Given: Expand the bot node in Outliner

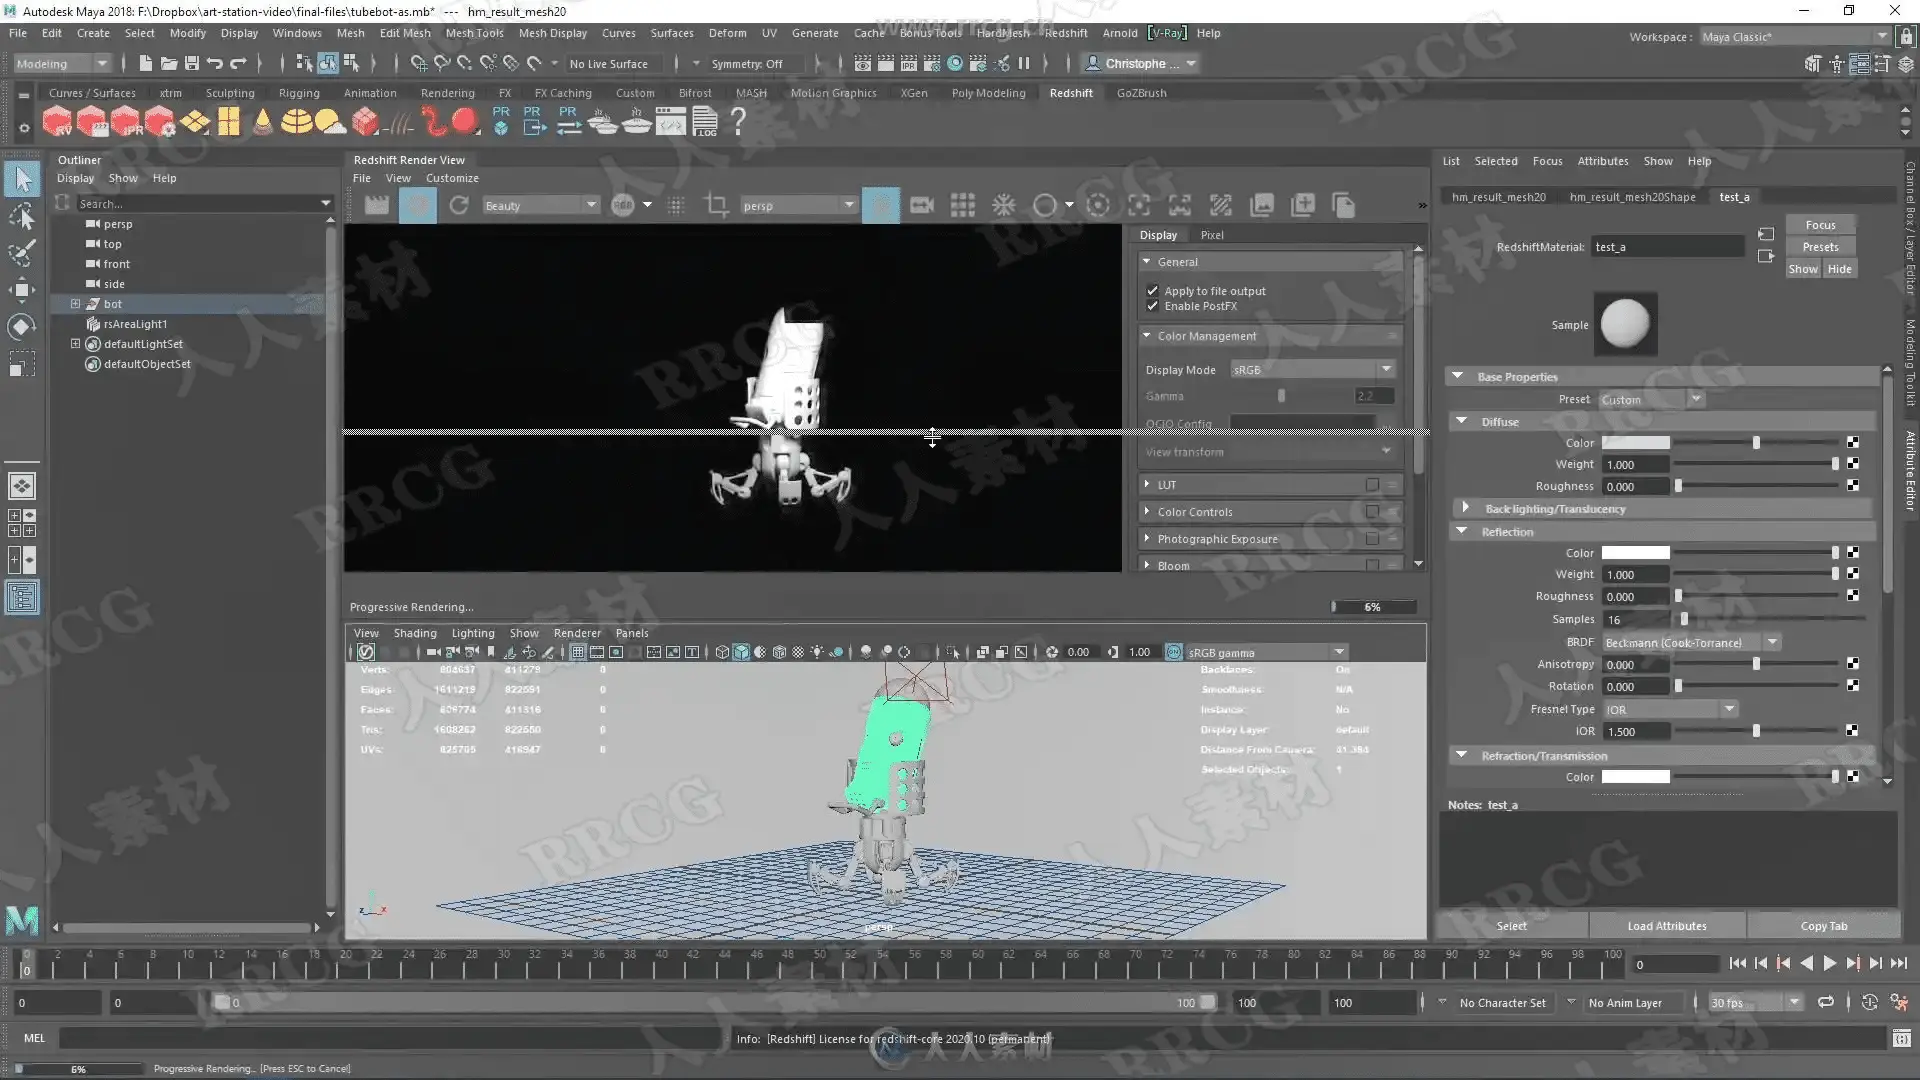Looking at the screenshot, I should point(75,304).
